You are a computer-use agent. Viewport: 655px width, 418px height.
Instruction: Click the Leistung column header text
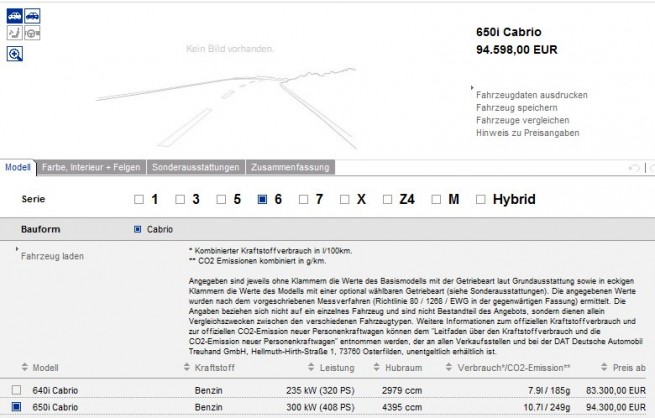pos(337,367)
